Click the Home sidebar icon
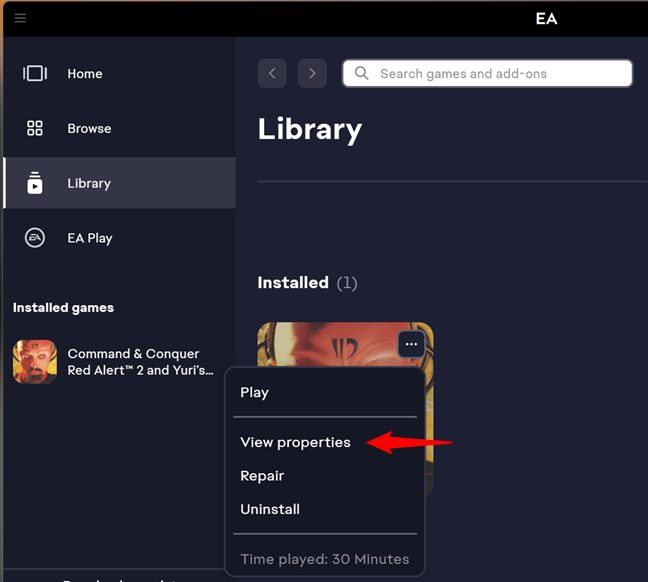This screenshot has width=648, height=582. pos(35,74)
